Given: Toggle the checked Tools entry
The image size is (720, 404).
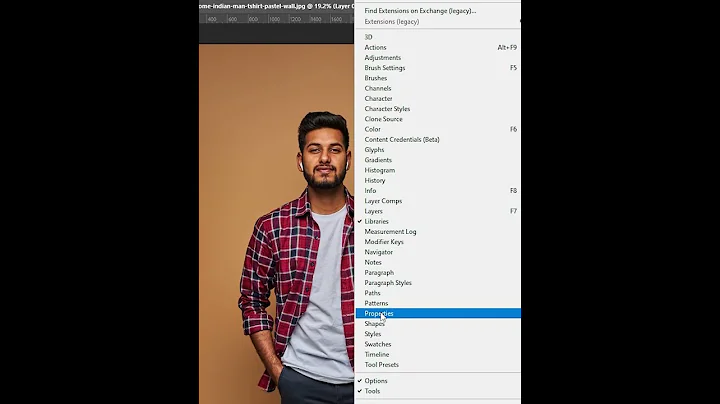Looking at the screenshot, I should point(438,391).
